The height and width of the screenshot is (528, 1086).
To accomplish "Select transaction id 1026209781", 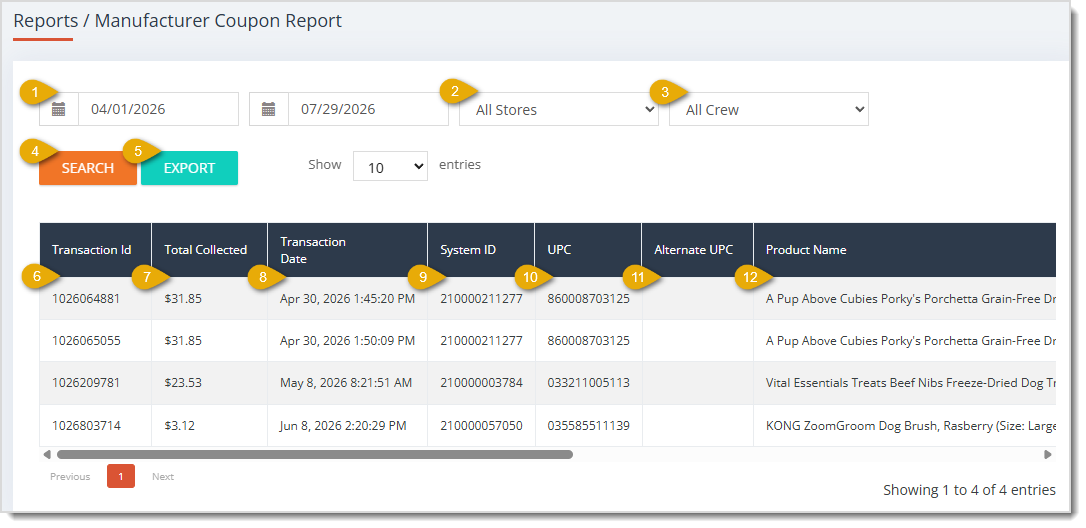I will pyautogui.click(x=86, y=382).
